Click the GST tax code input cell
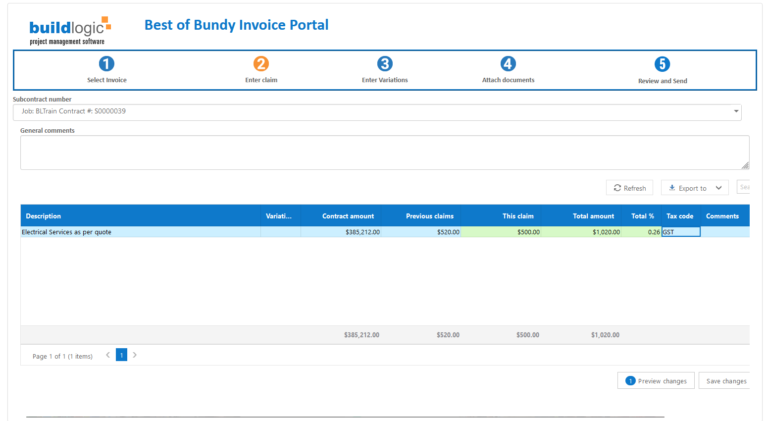Screen dimensions: 768x421 [681, 232]
